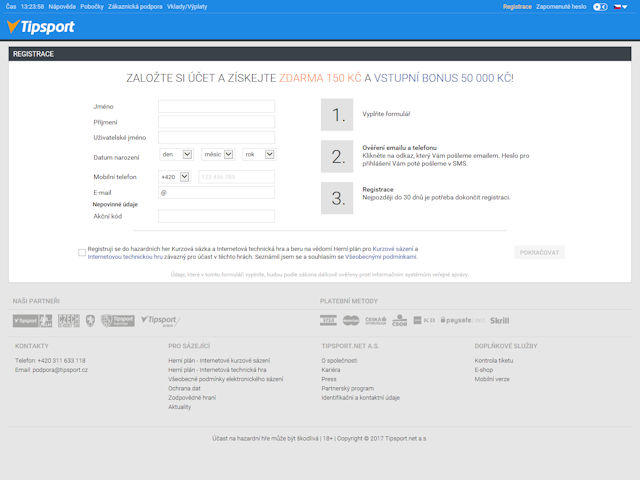Open Zodpovědné hraní footer link
The image size is (640, 480).
coord(192,398)
